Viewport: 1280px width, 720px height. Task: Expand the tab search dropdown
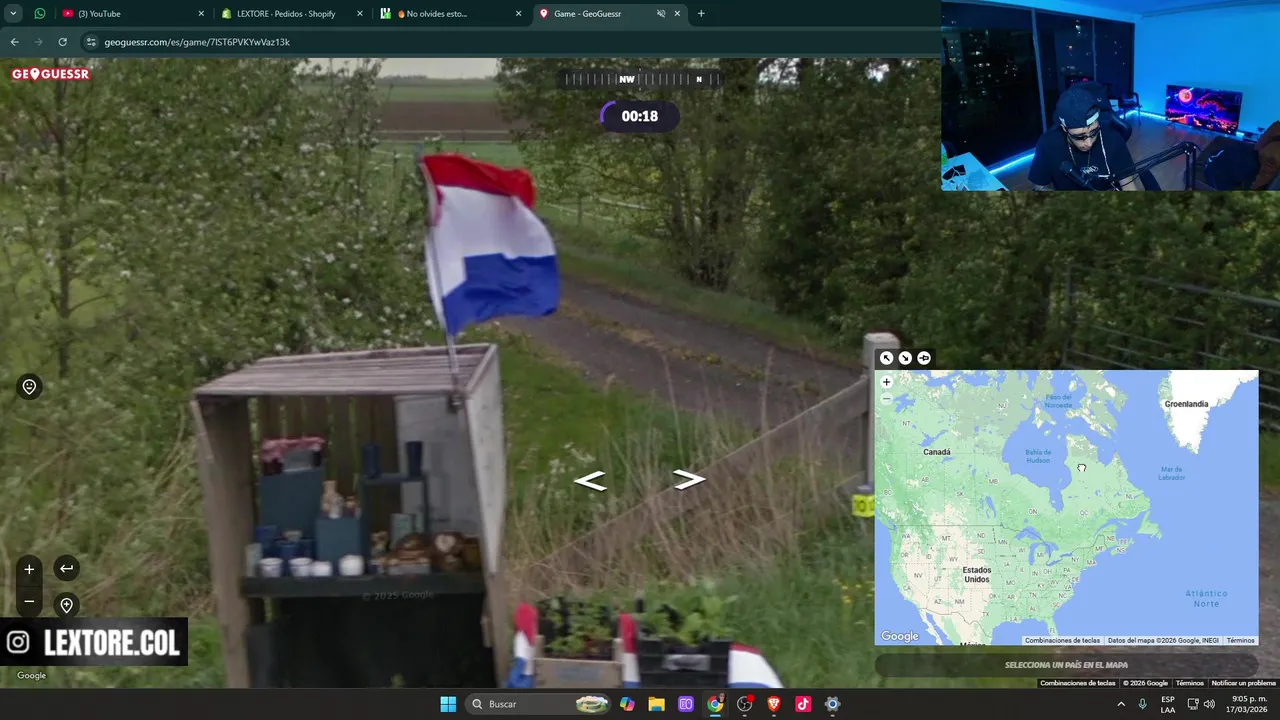(x=13, y=14)
